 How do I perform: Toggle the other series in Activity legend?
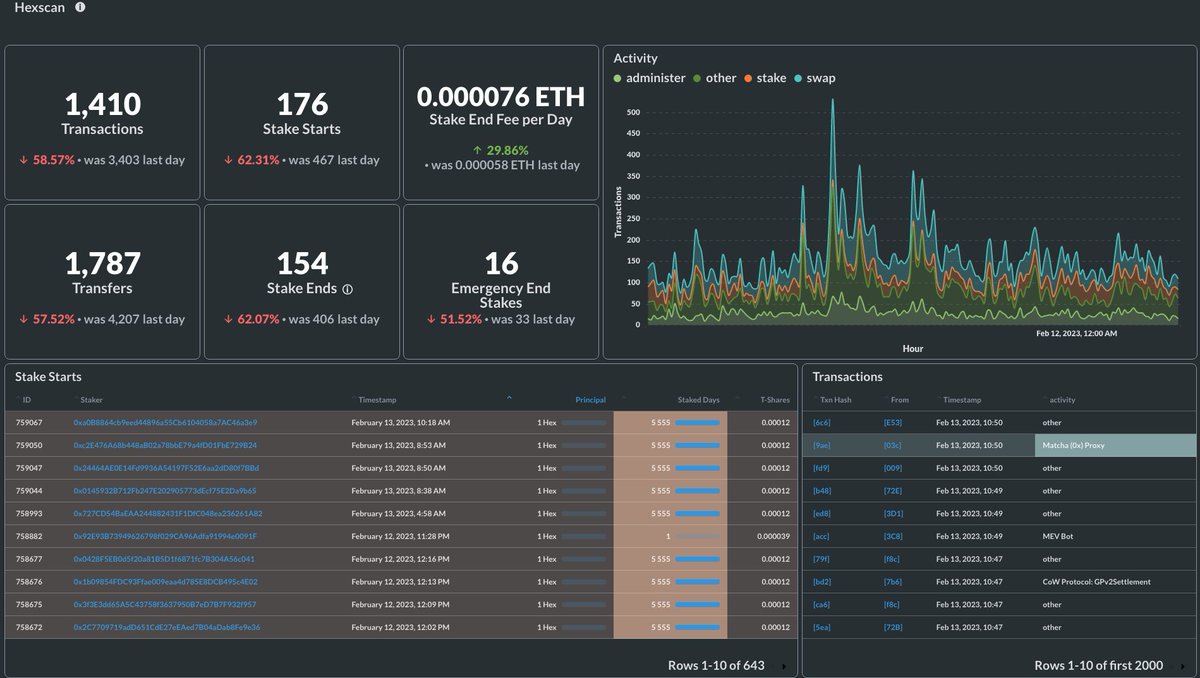(x=715, y=78)
